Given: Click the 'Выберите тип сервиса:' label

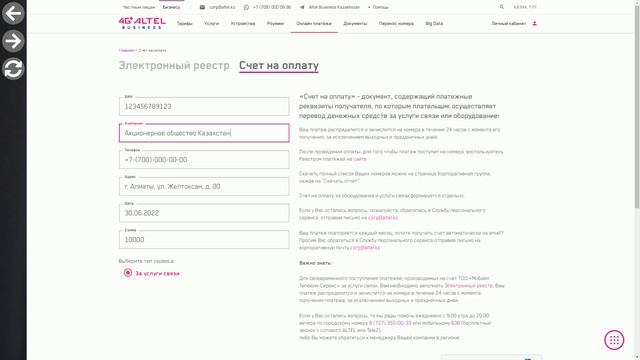Looking at the screenshot, I should click(146, 260).
